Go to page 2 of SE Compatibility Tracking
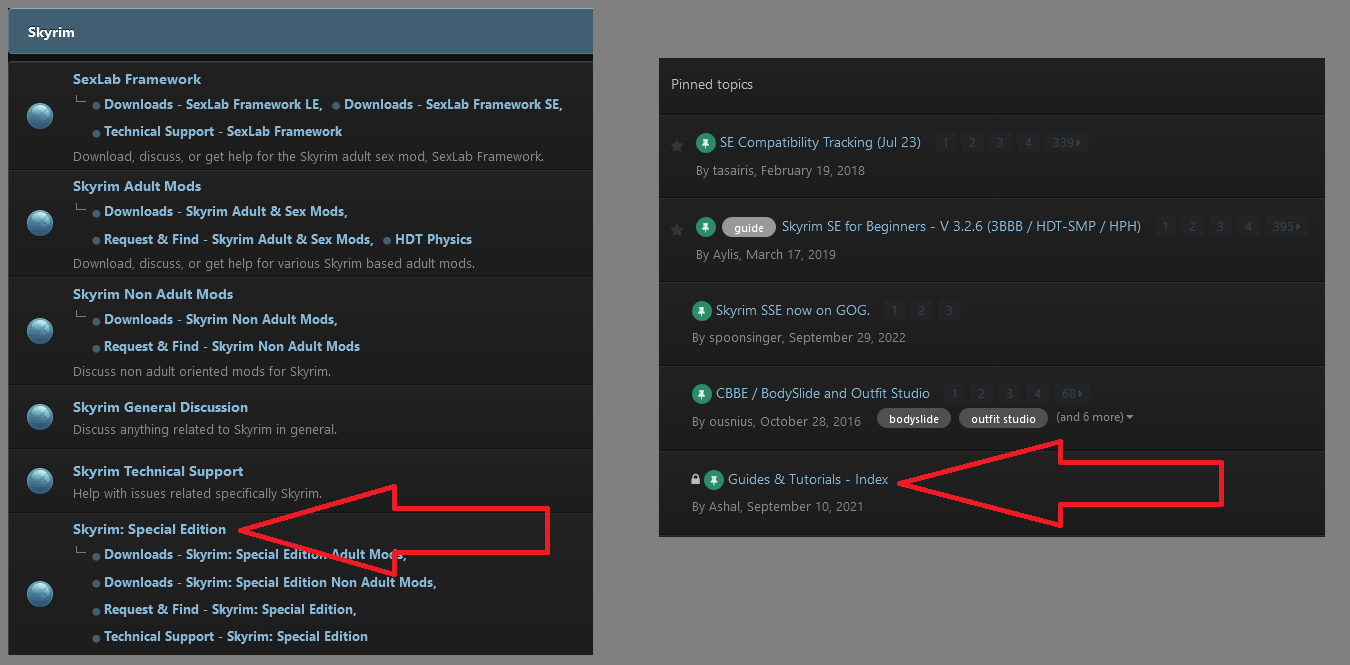The image size is (1350, 665). (x=971, y=143)
